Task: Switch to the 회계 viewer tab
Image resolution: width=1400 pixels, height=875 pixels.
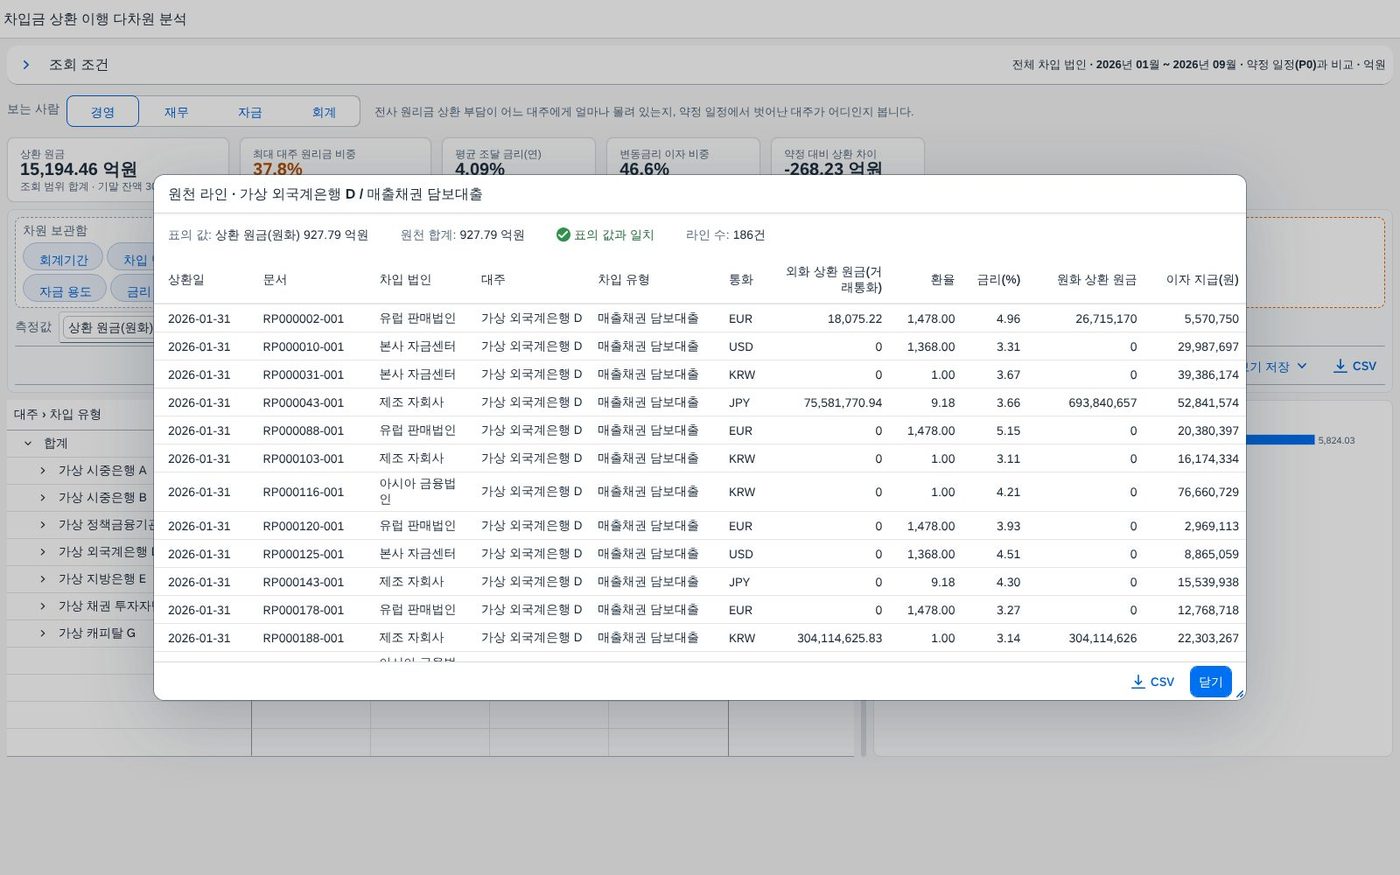Action: (324, 112)
